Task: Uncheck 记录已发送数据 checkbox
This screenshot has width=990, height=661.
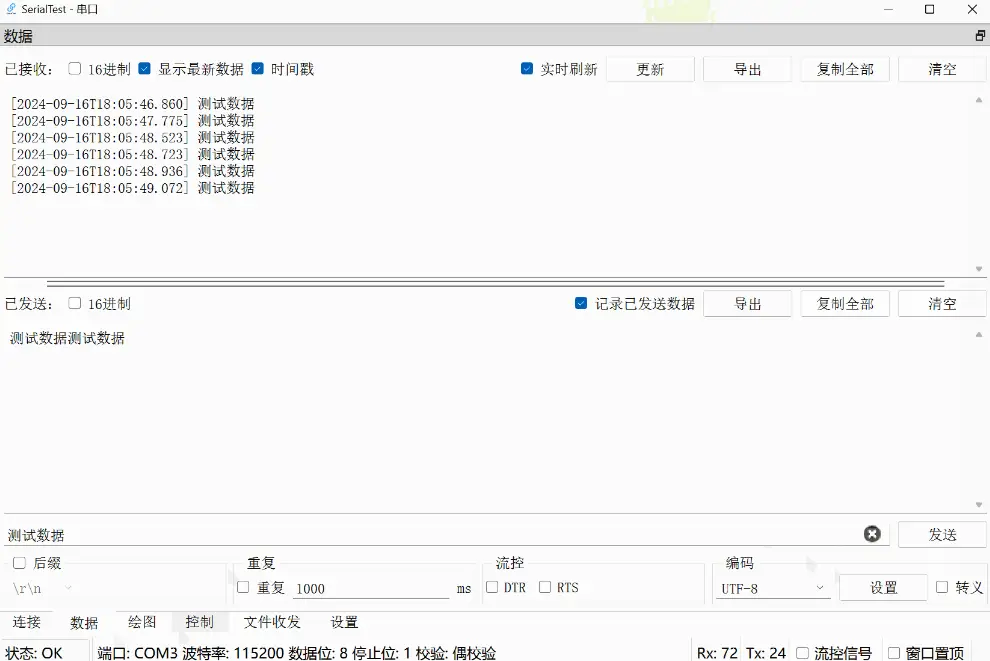Action: coord(581,303)
